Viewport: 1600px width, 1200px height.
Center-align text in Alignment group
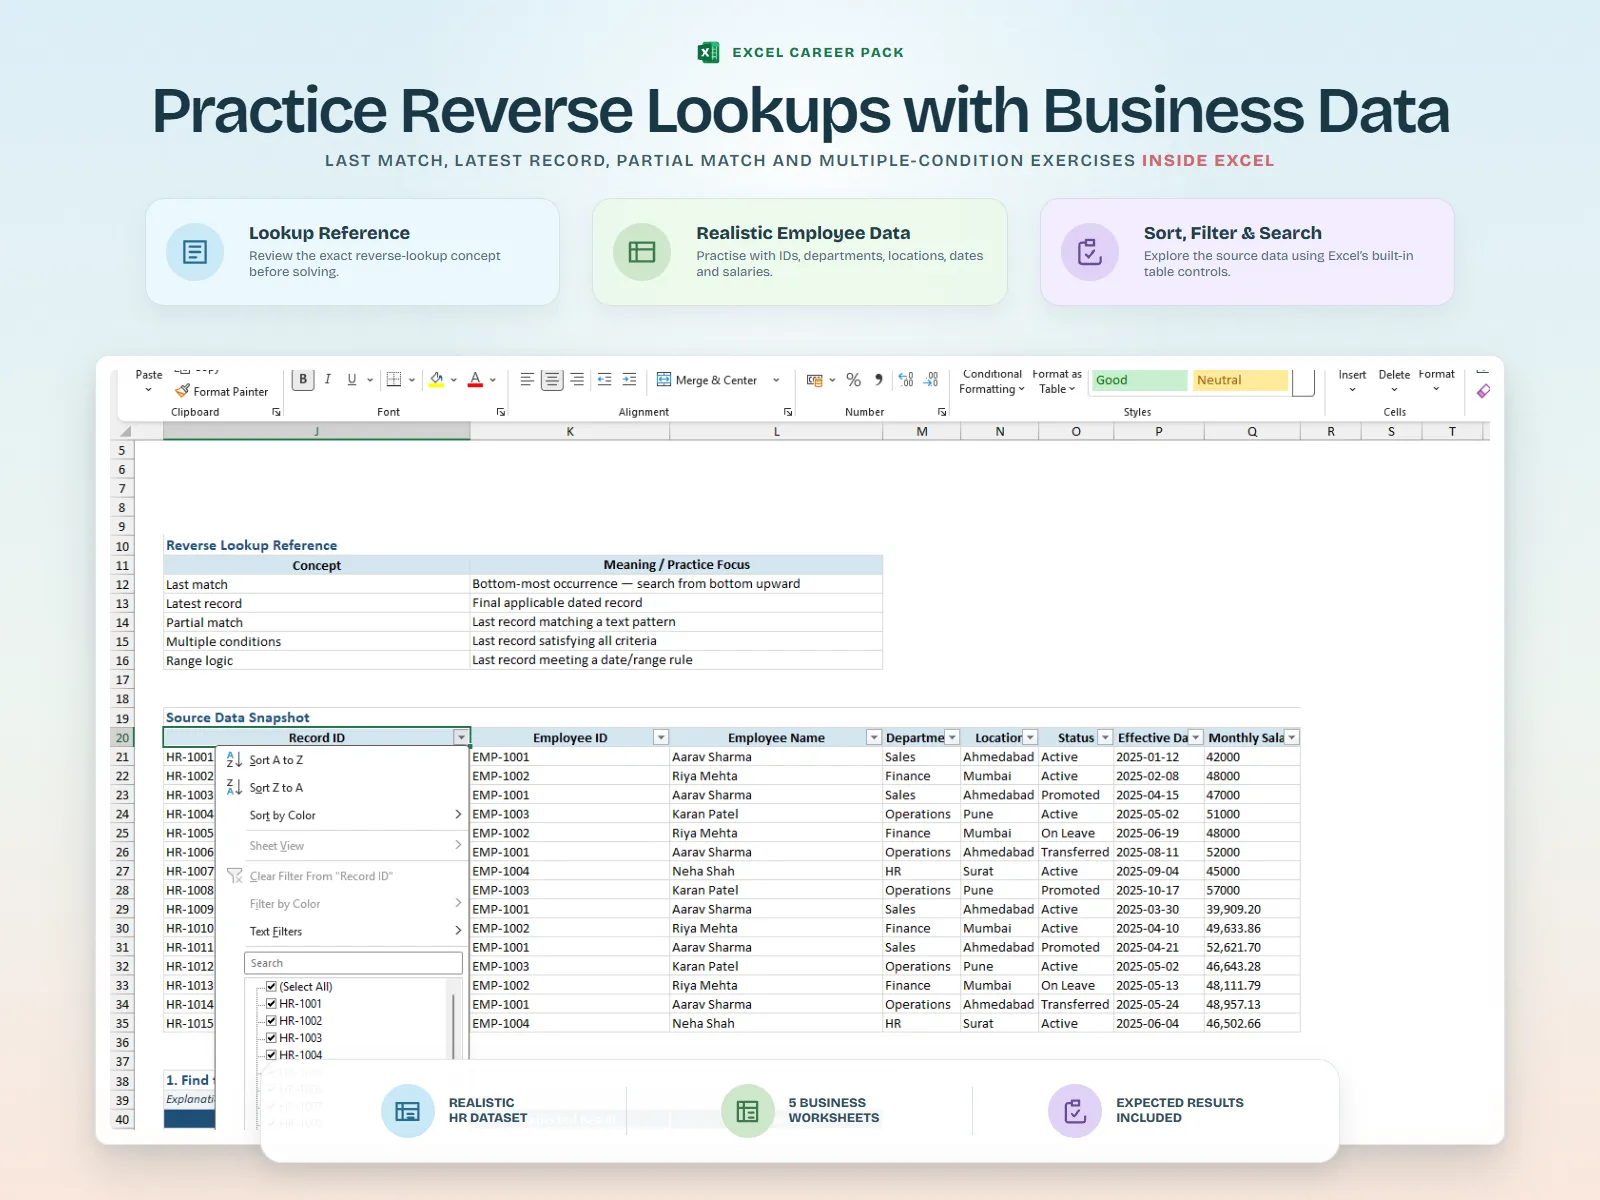[x=552, y=380]
